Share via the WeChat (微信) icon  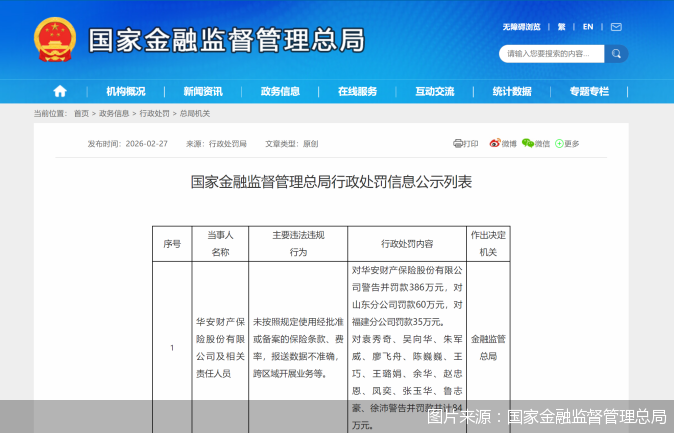coord(536,144)
